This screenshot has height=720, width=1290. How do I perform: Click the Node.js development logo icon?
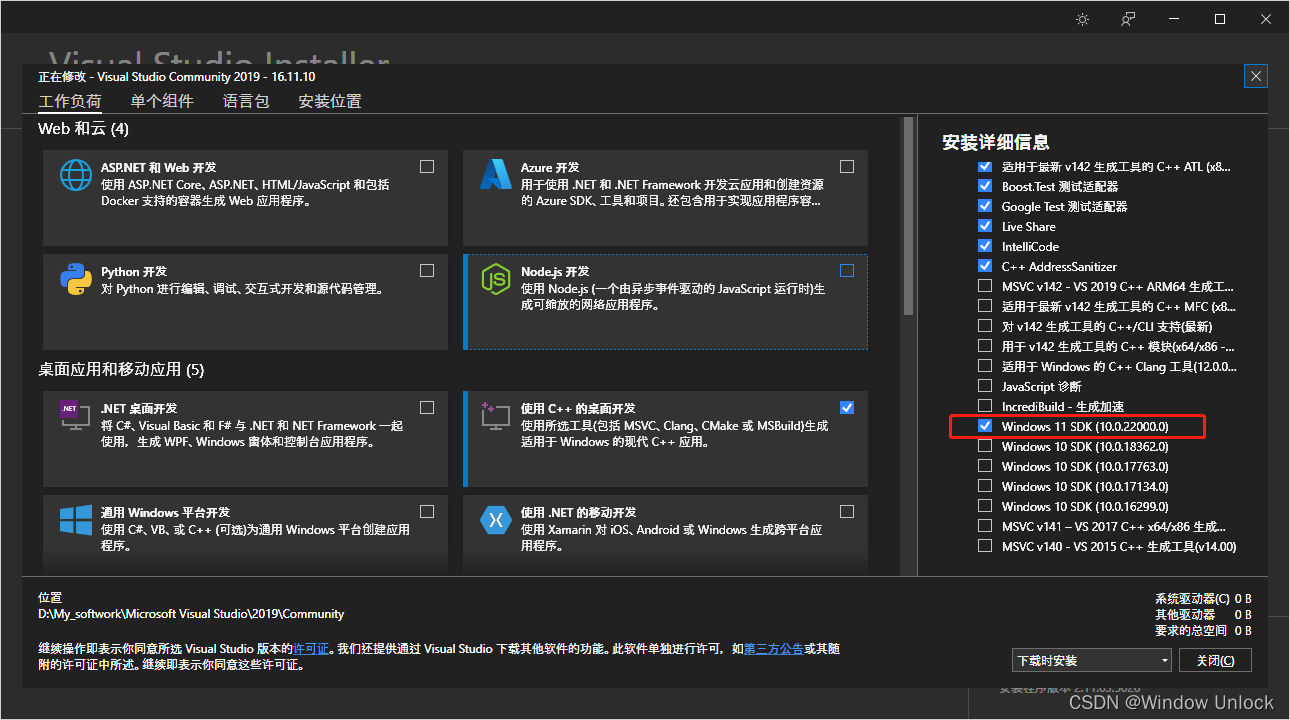pyautogui.click(x=496, y=279)
